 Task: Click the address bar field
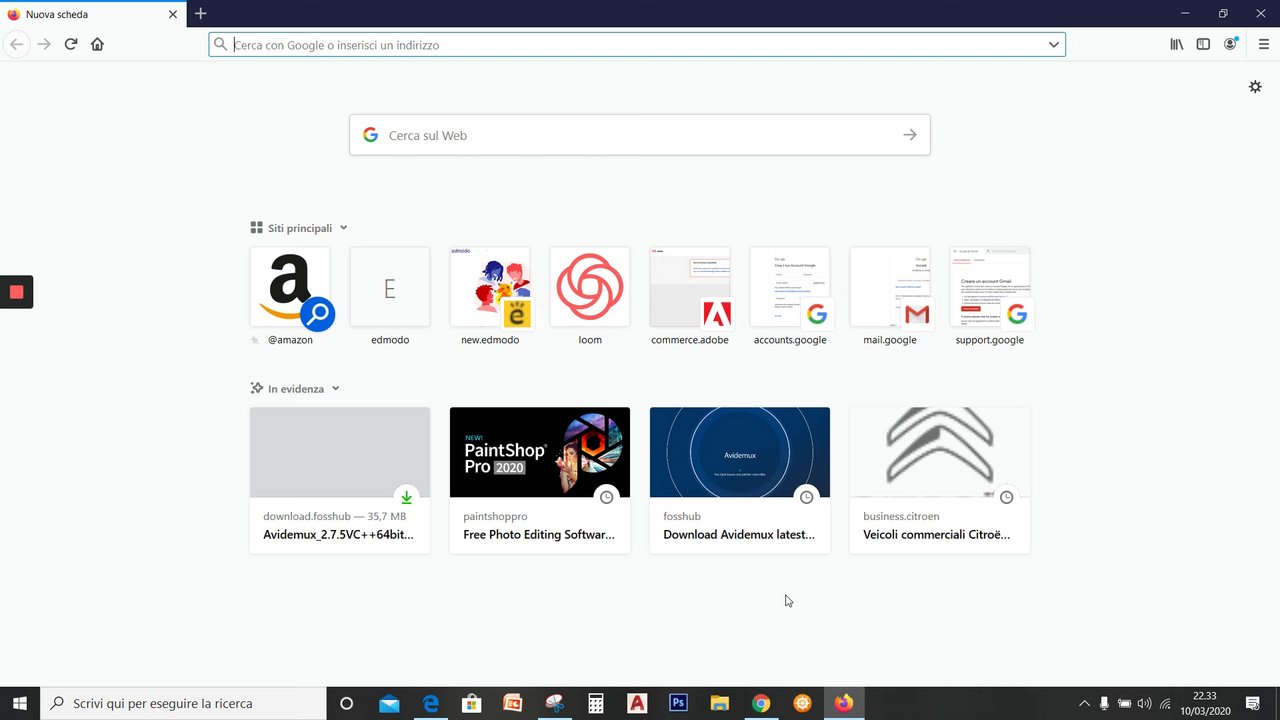tap(637, 44)
